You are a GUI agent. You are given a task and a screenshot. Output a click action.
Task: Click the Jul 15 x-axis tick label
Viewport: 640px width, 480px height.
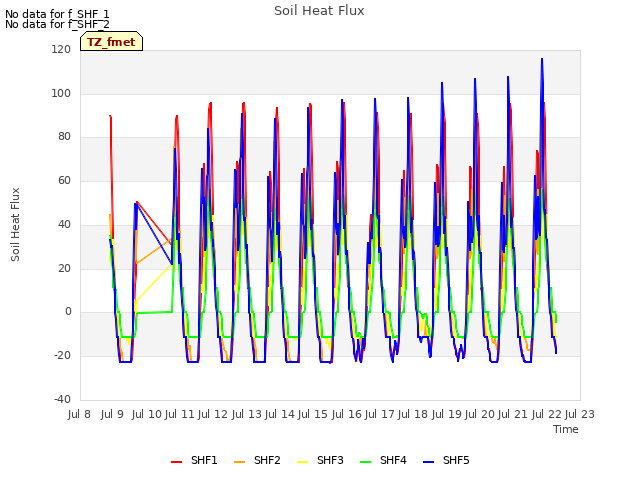(x=313, y=414)
